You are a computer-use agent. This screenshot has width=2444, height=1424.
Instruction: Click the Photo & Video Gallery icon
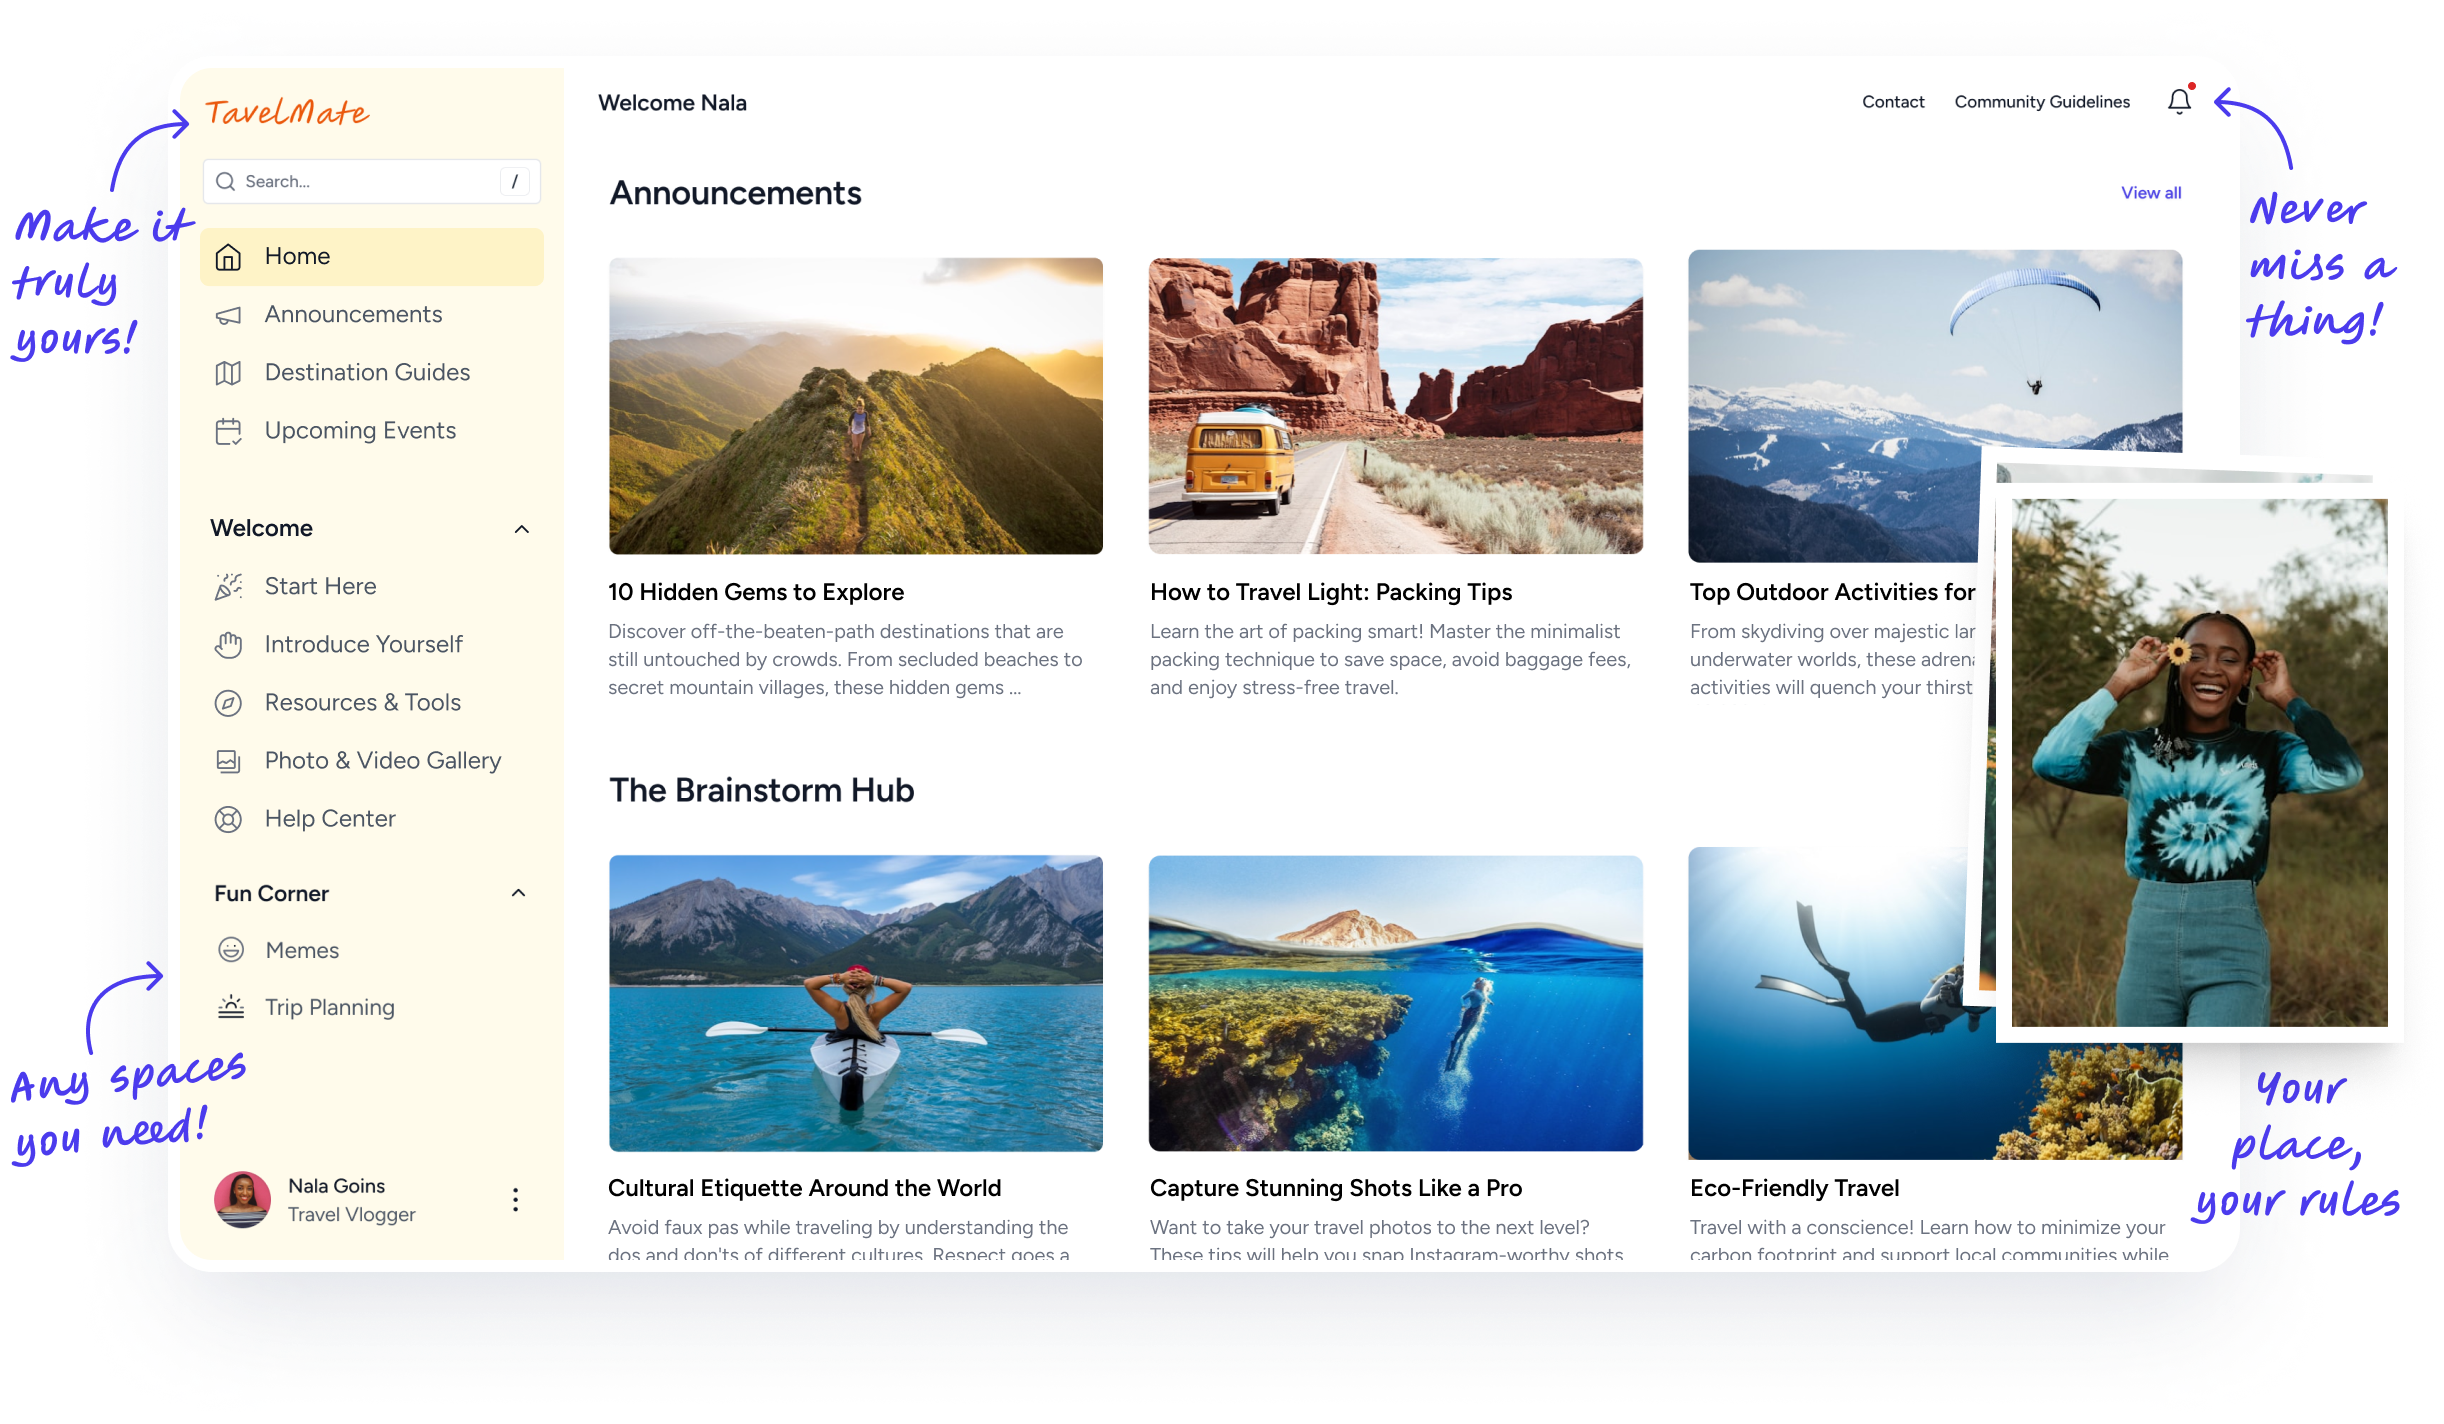click(x=228, y=761)
